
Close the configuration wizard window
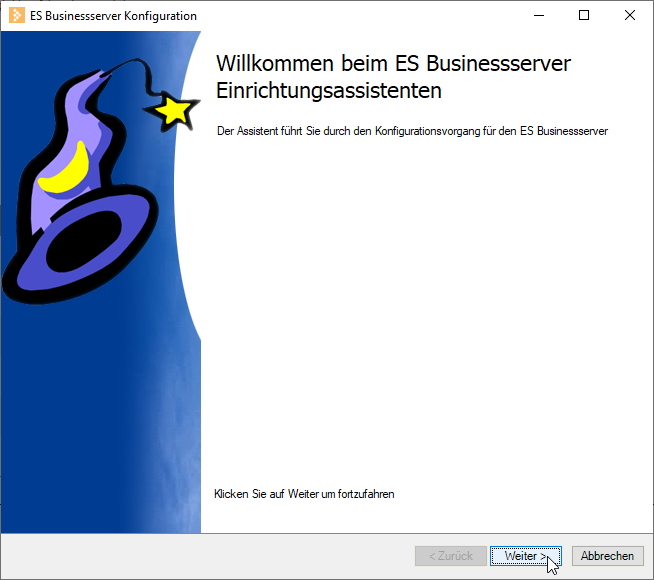tap(630, 15)
